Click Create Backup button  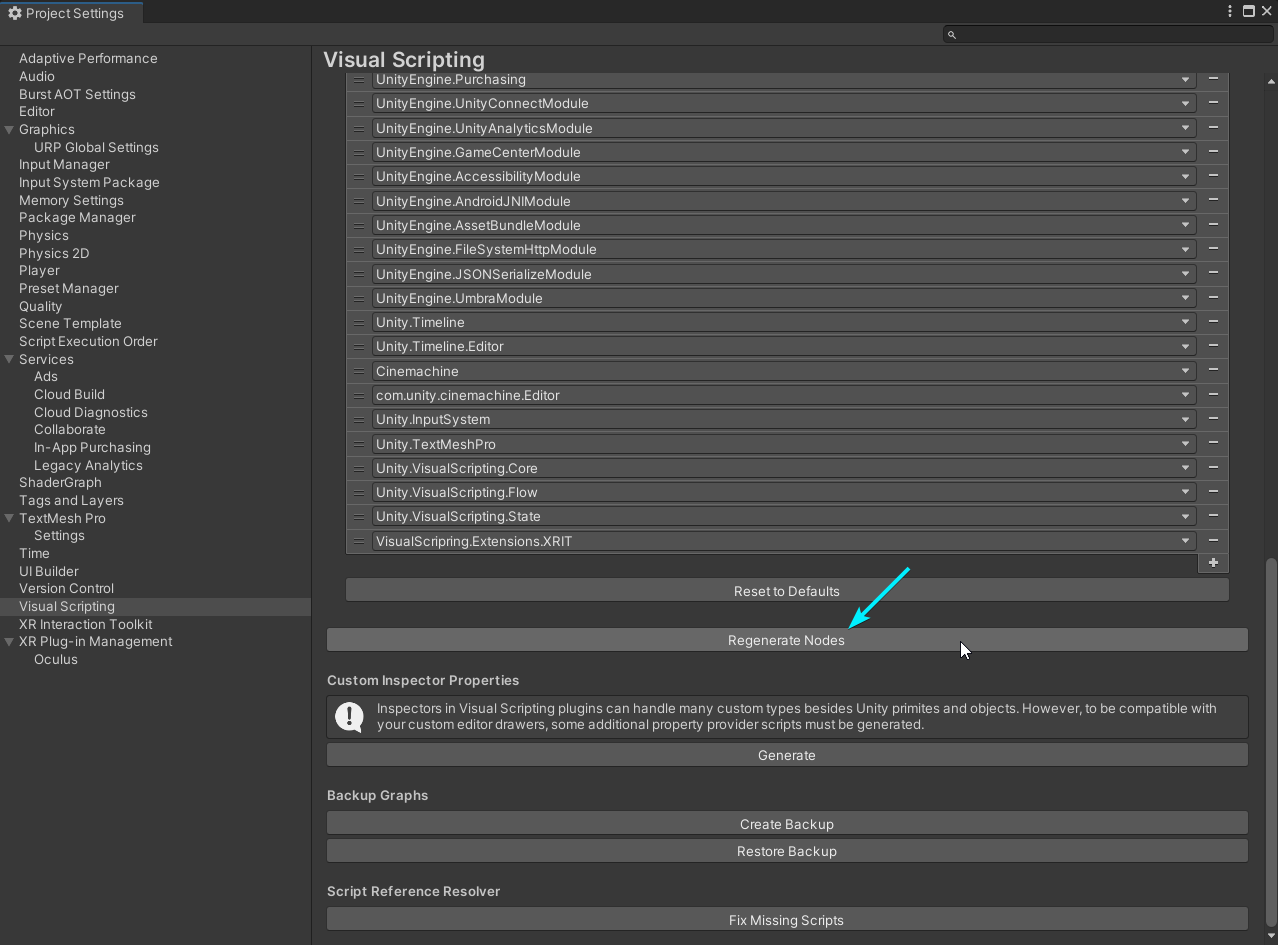[x=787, y=824]
